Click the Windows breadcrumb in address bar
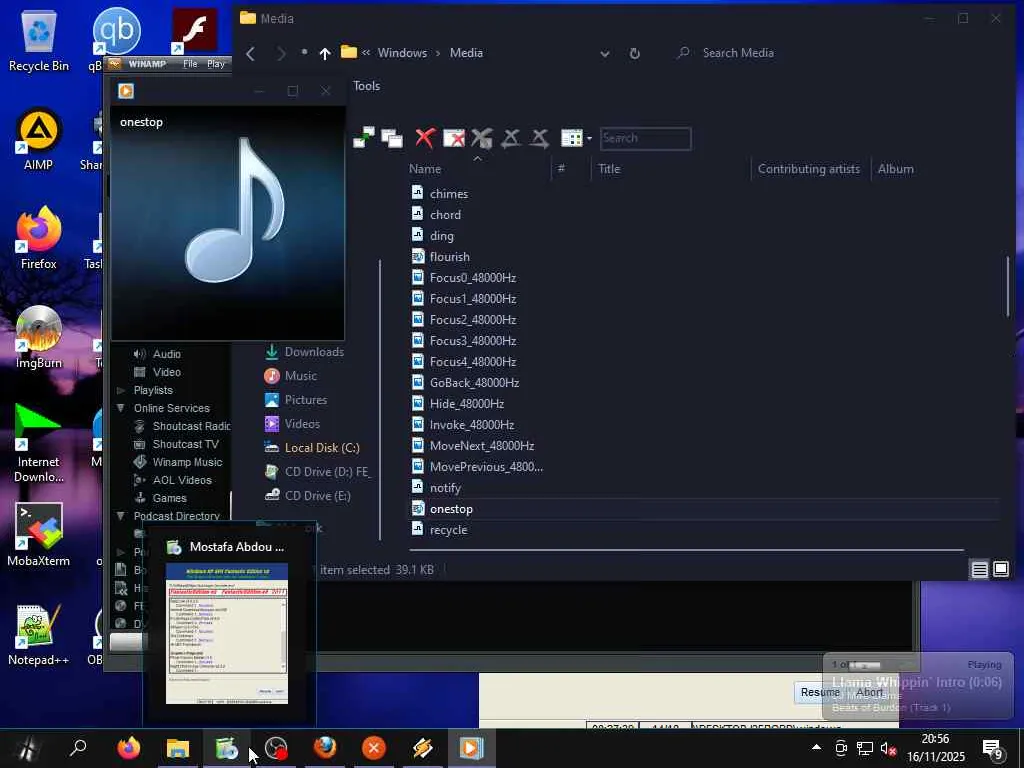Viewport: 1024px width, 768px height. [x=402, y=53]
